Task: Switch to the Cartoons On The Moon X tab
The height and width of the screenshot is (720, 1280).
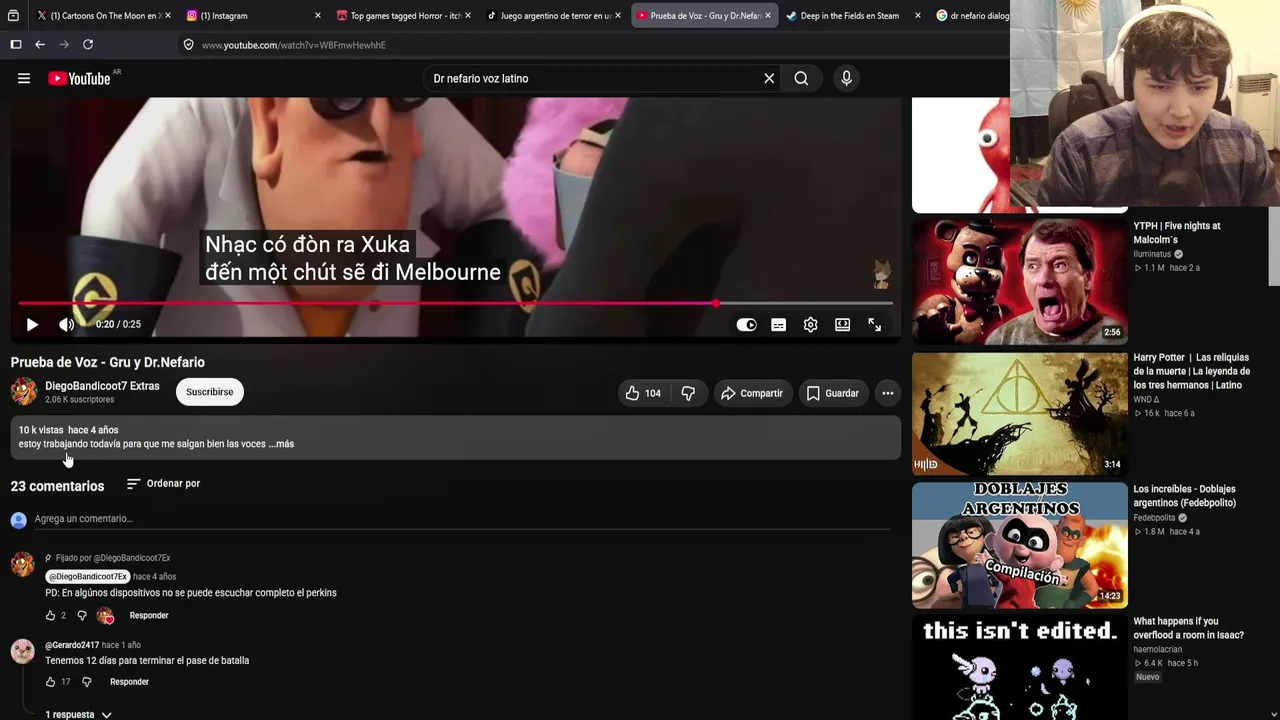Action: (x=107, y=16)
